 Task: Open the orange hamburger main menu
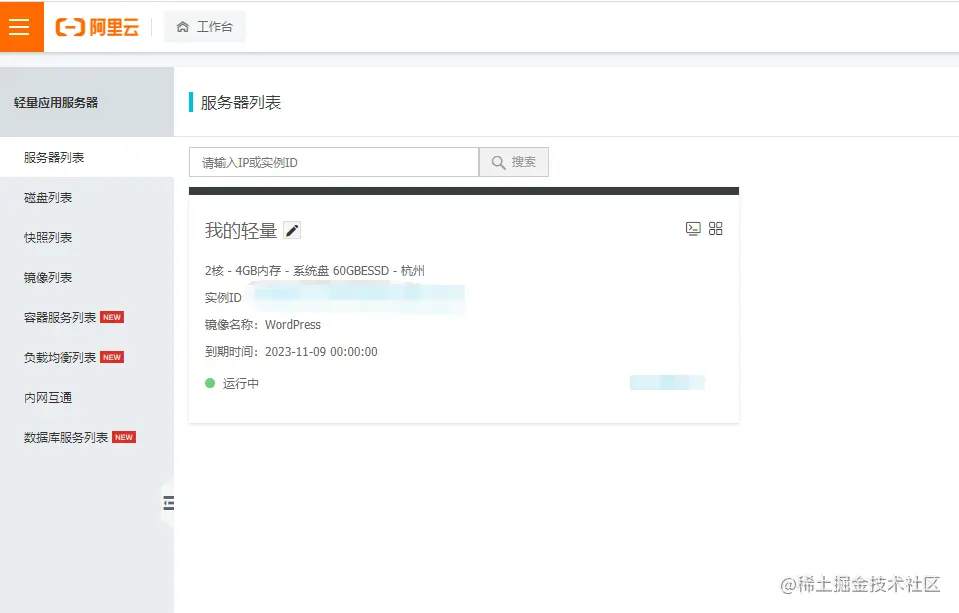tap(21, 26)
